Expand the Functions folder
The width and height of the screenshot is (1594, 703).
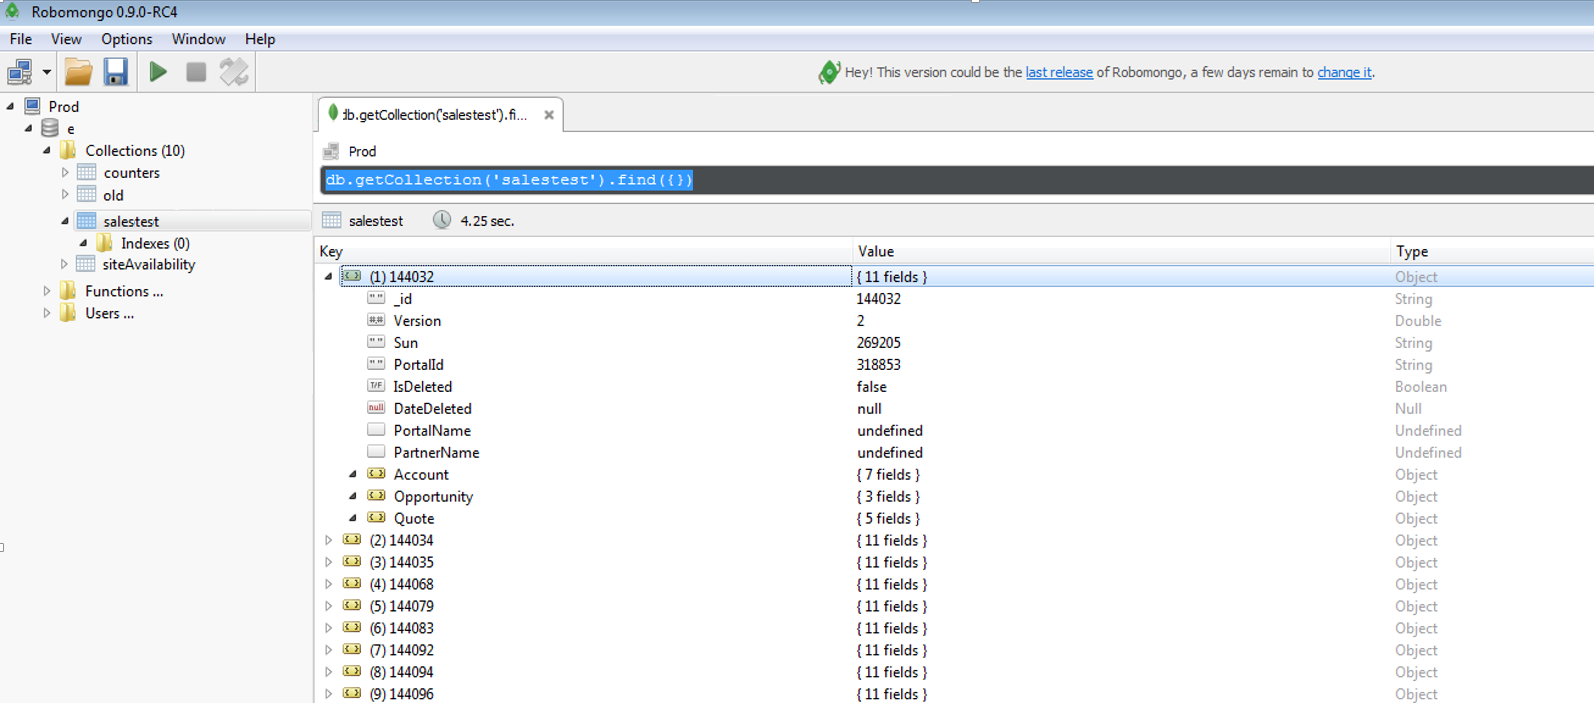point(47,291)
